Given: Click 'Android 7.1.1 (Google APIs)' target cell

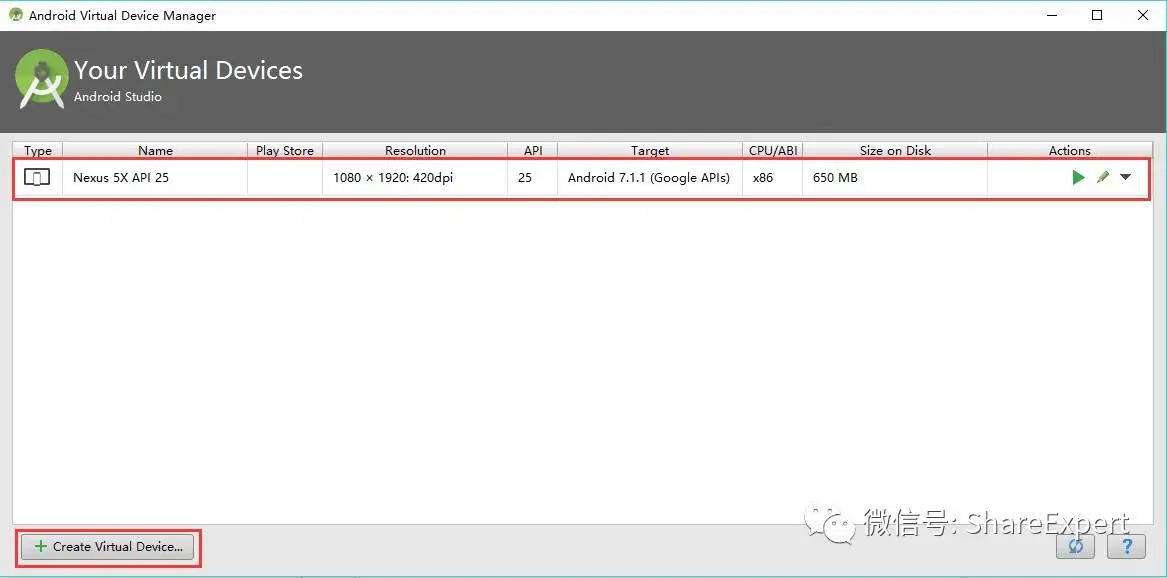Looking at the screenshot, I should 650,178.
